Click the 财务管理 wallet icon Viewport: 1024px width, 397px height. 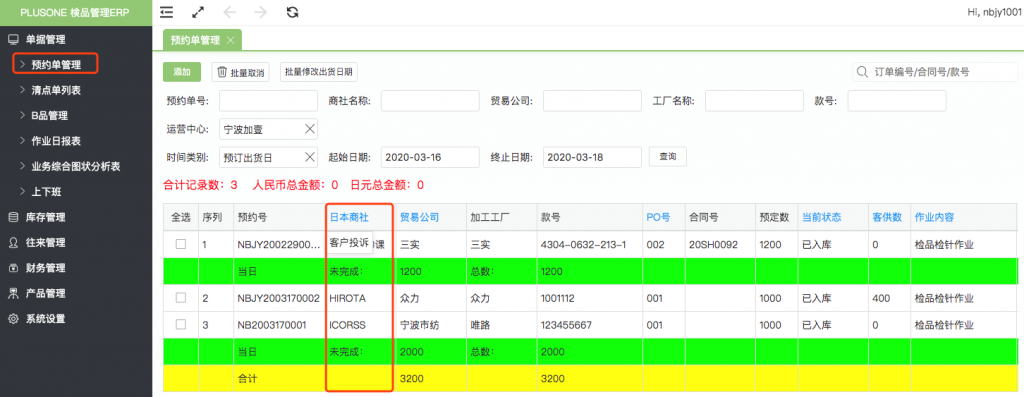click(12, 268)
